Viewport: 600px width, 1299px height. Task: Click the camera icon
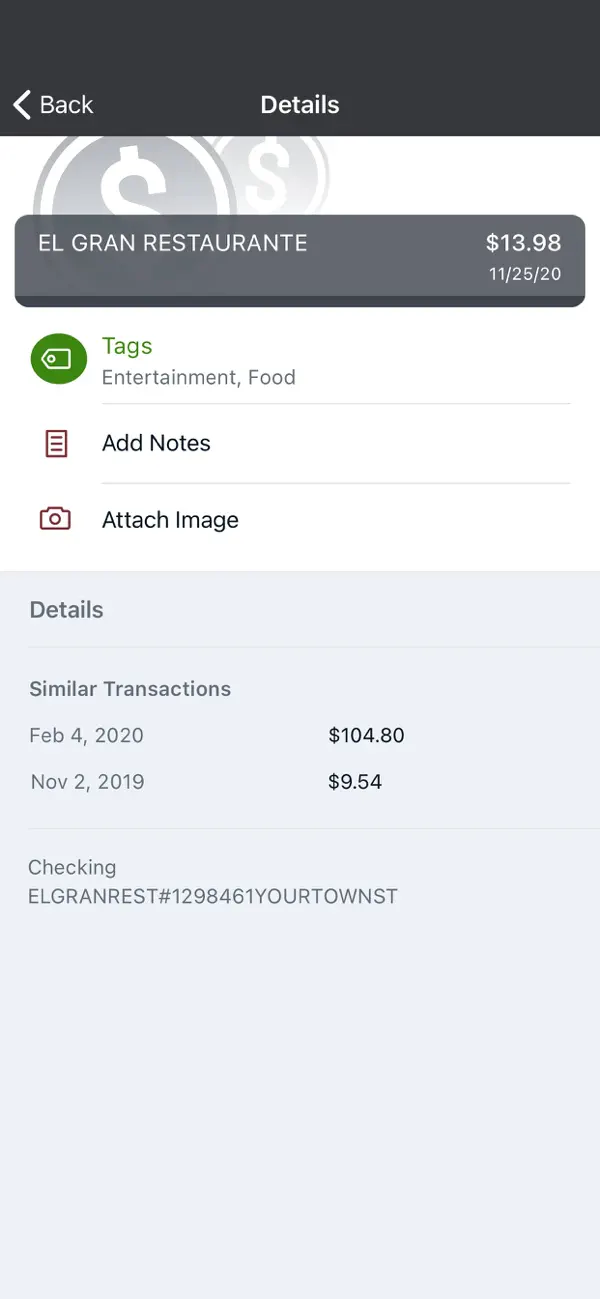[55, 519]
